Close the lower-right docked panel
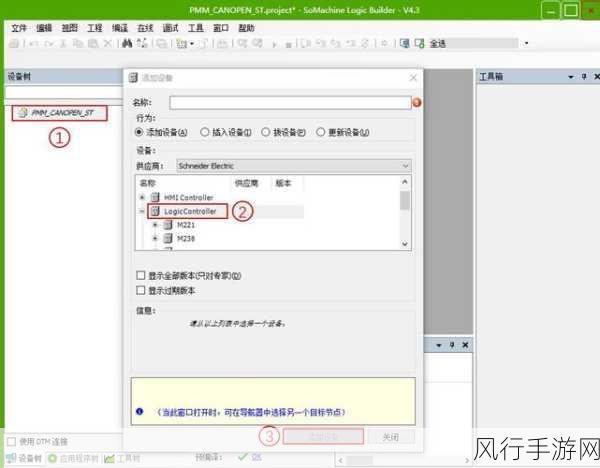The width and height of the screenshot is (600, 468). (465, 345)
